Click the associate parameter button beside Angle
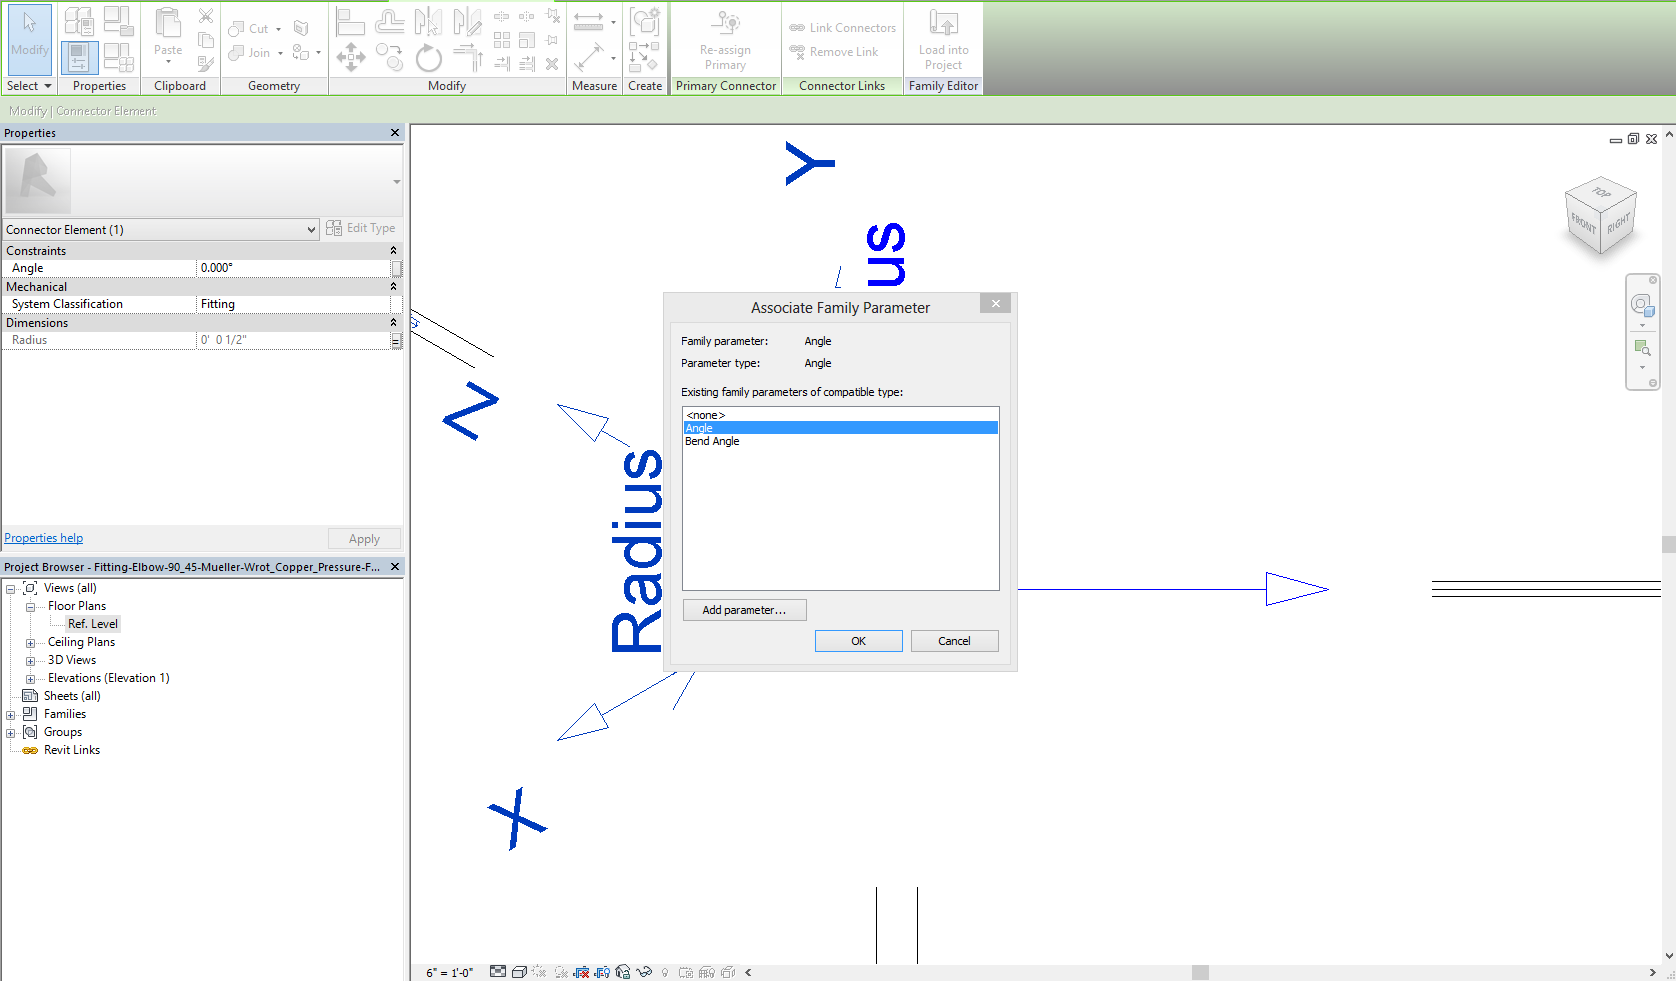This screenshot has width=1676, height=981. 396,268
